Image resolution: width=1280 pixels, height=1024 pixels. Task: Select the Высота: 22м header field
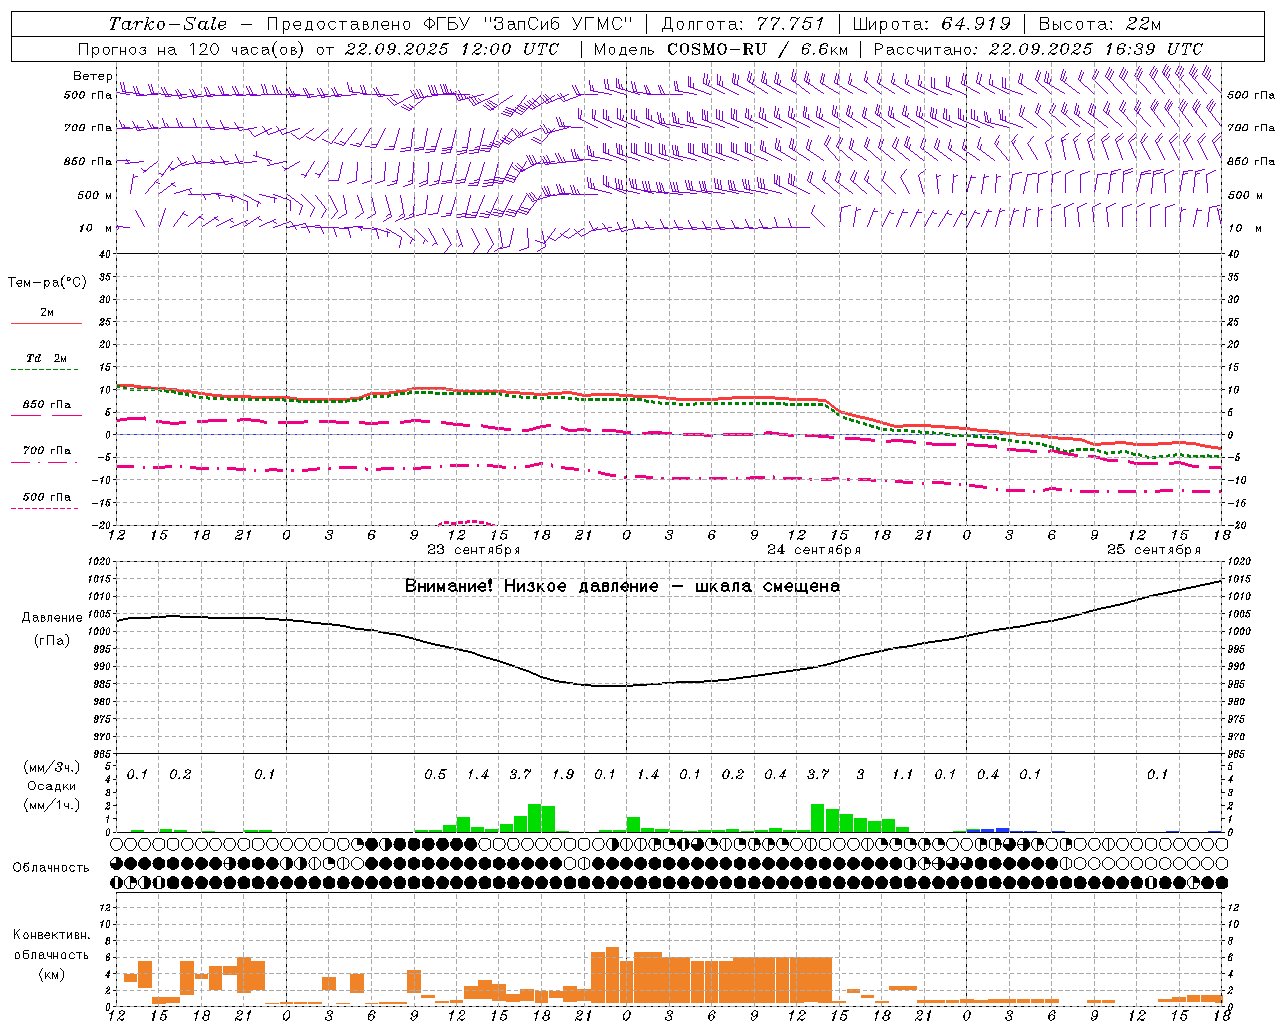(1100, 24)
